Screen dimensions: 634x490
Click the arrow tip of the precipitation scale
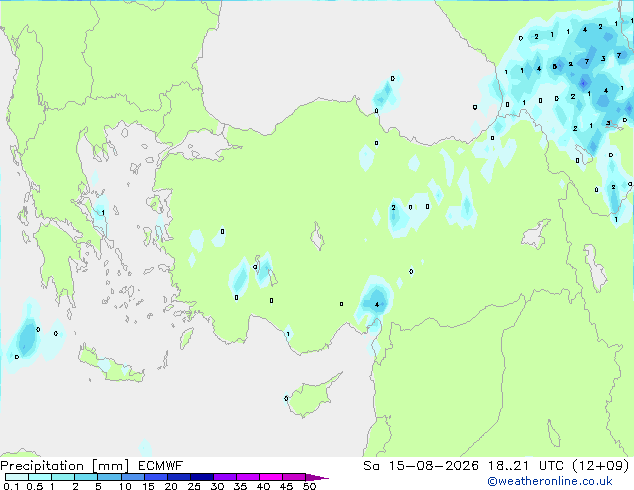pos(317,477)
